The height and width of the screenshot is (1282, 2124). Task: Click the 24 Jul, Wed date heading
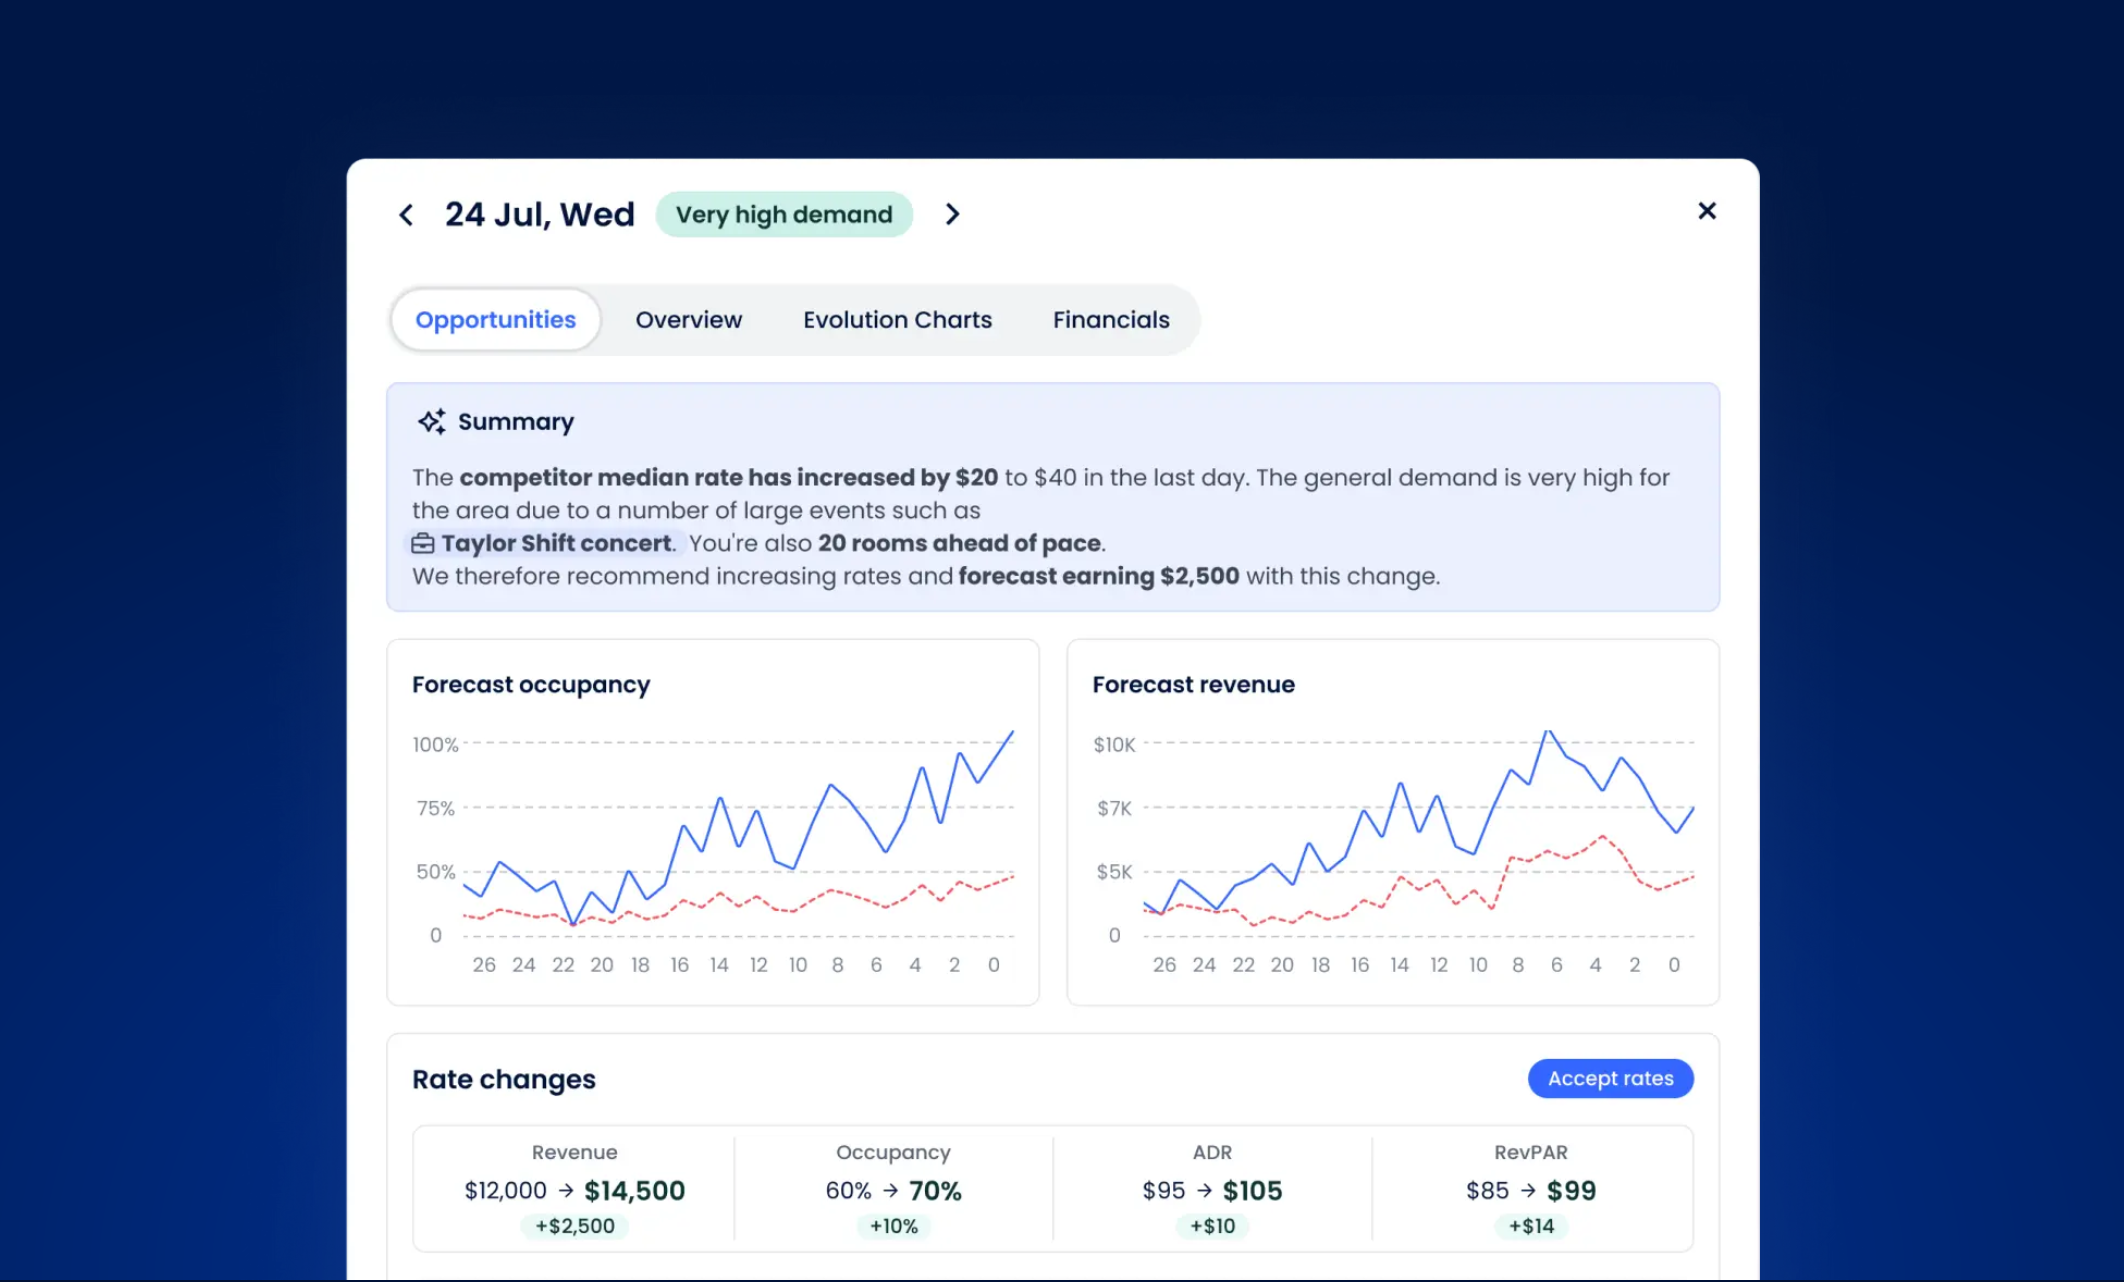[x=540, y=214]
